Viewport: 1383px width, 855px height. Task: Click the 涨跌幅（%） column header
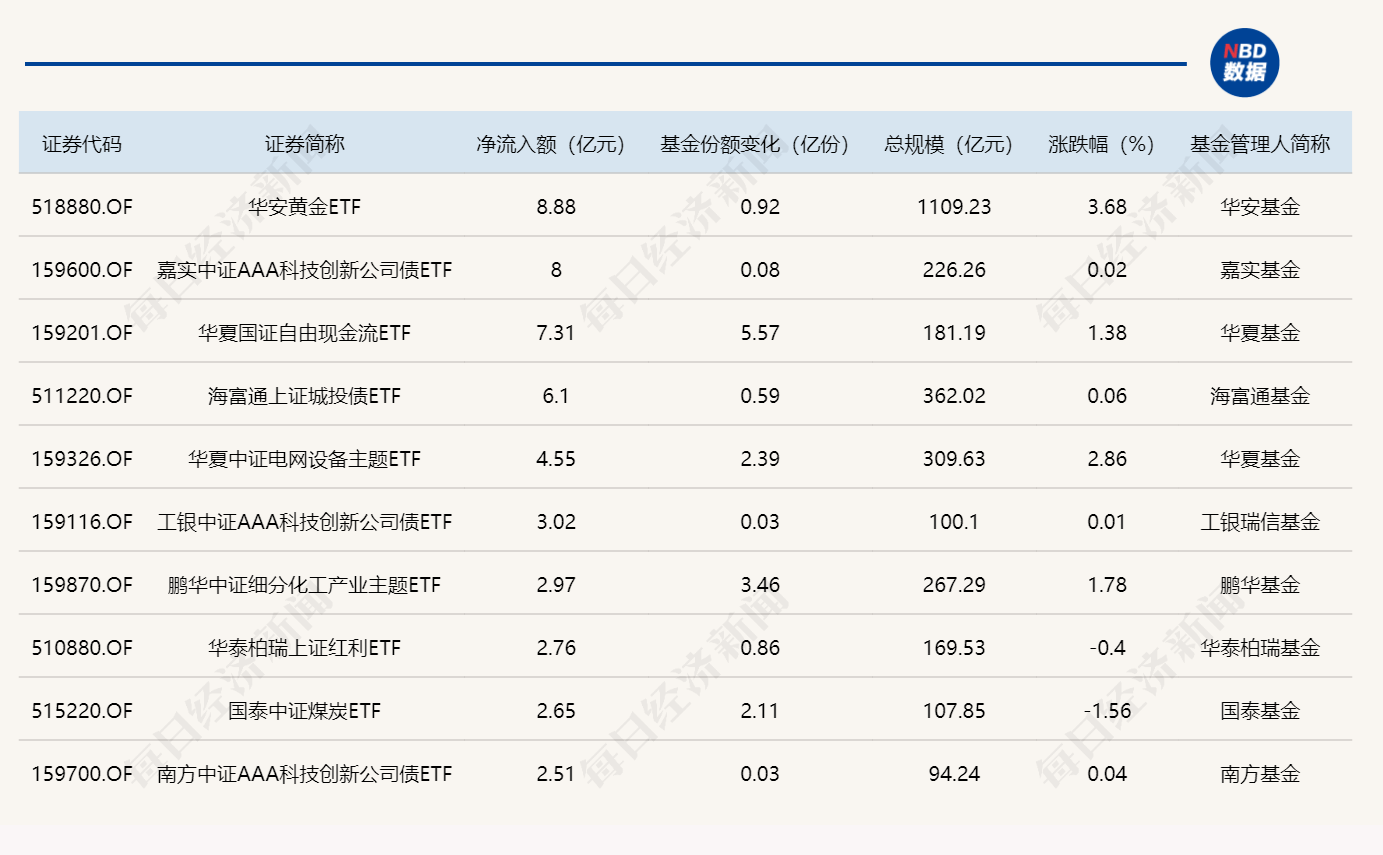click(x=1107, y=144)
